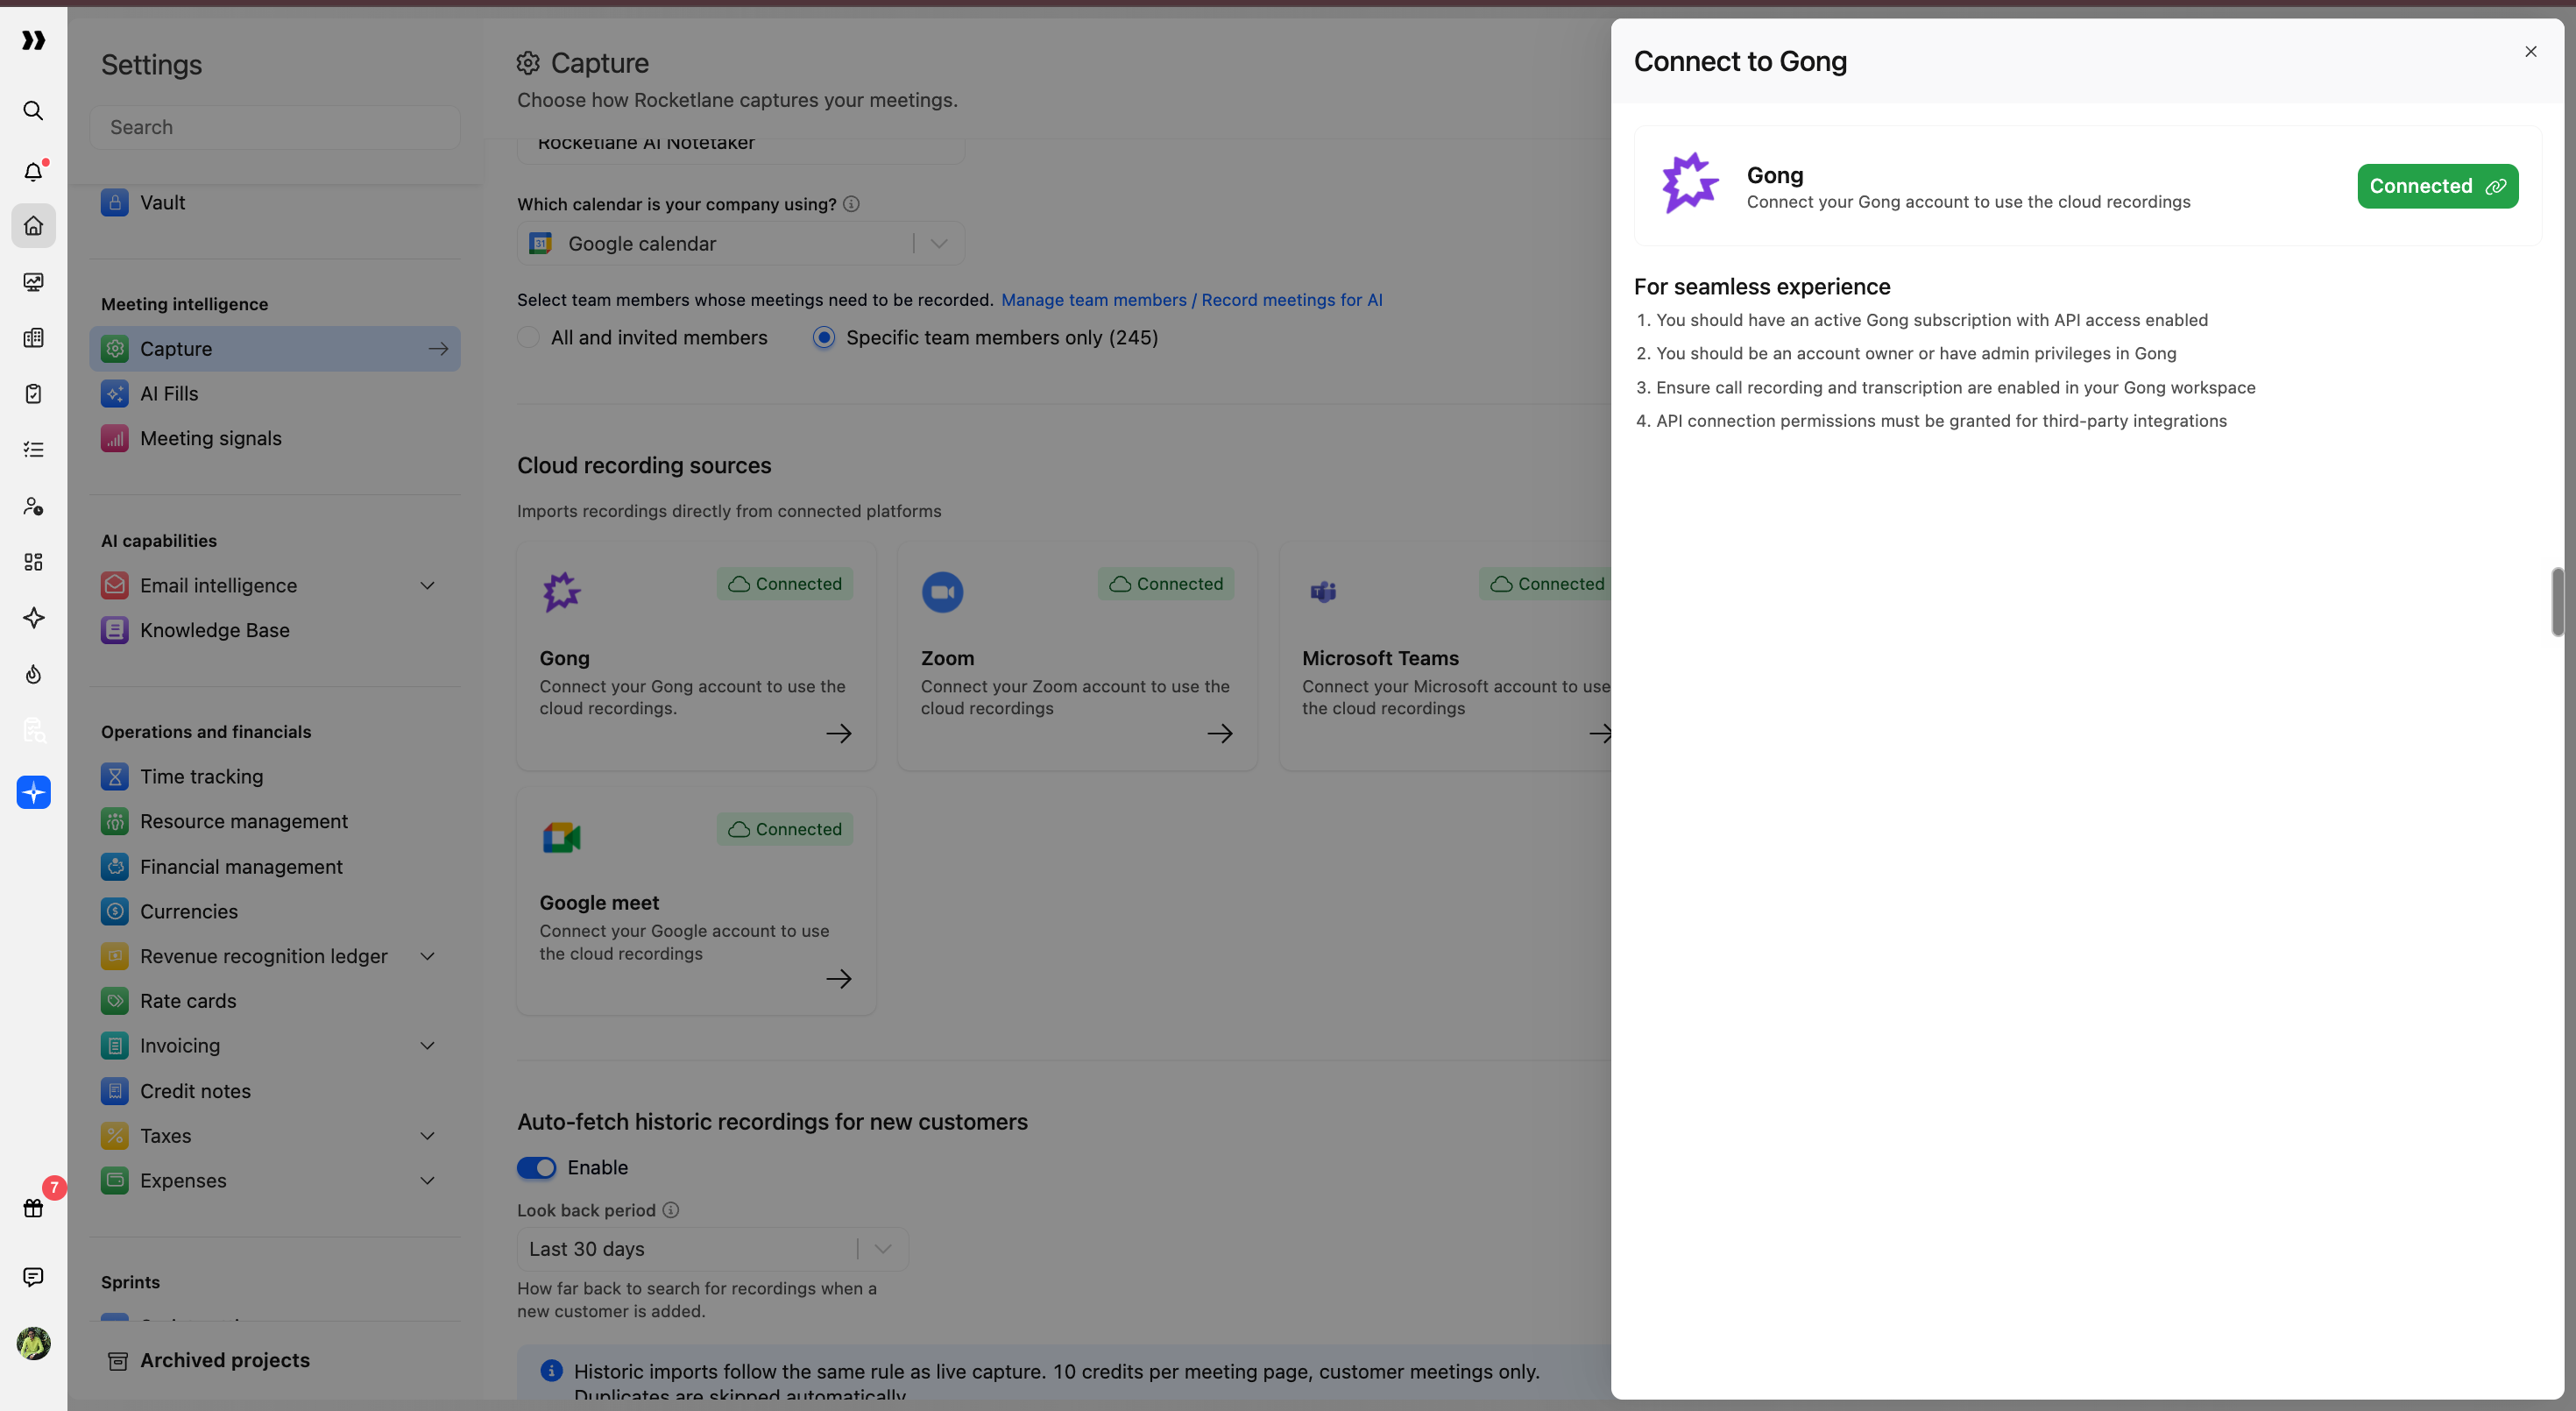Click the Gong logo in the Connect panel
The height and width of the screenshot is (1411, 2576).
[x=1690, y=183]
